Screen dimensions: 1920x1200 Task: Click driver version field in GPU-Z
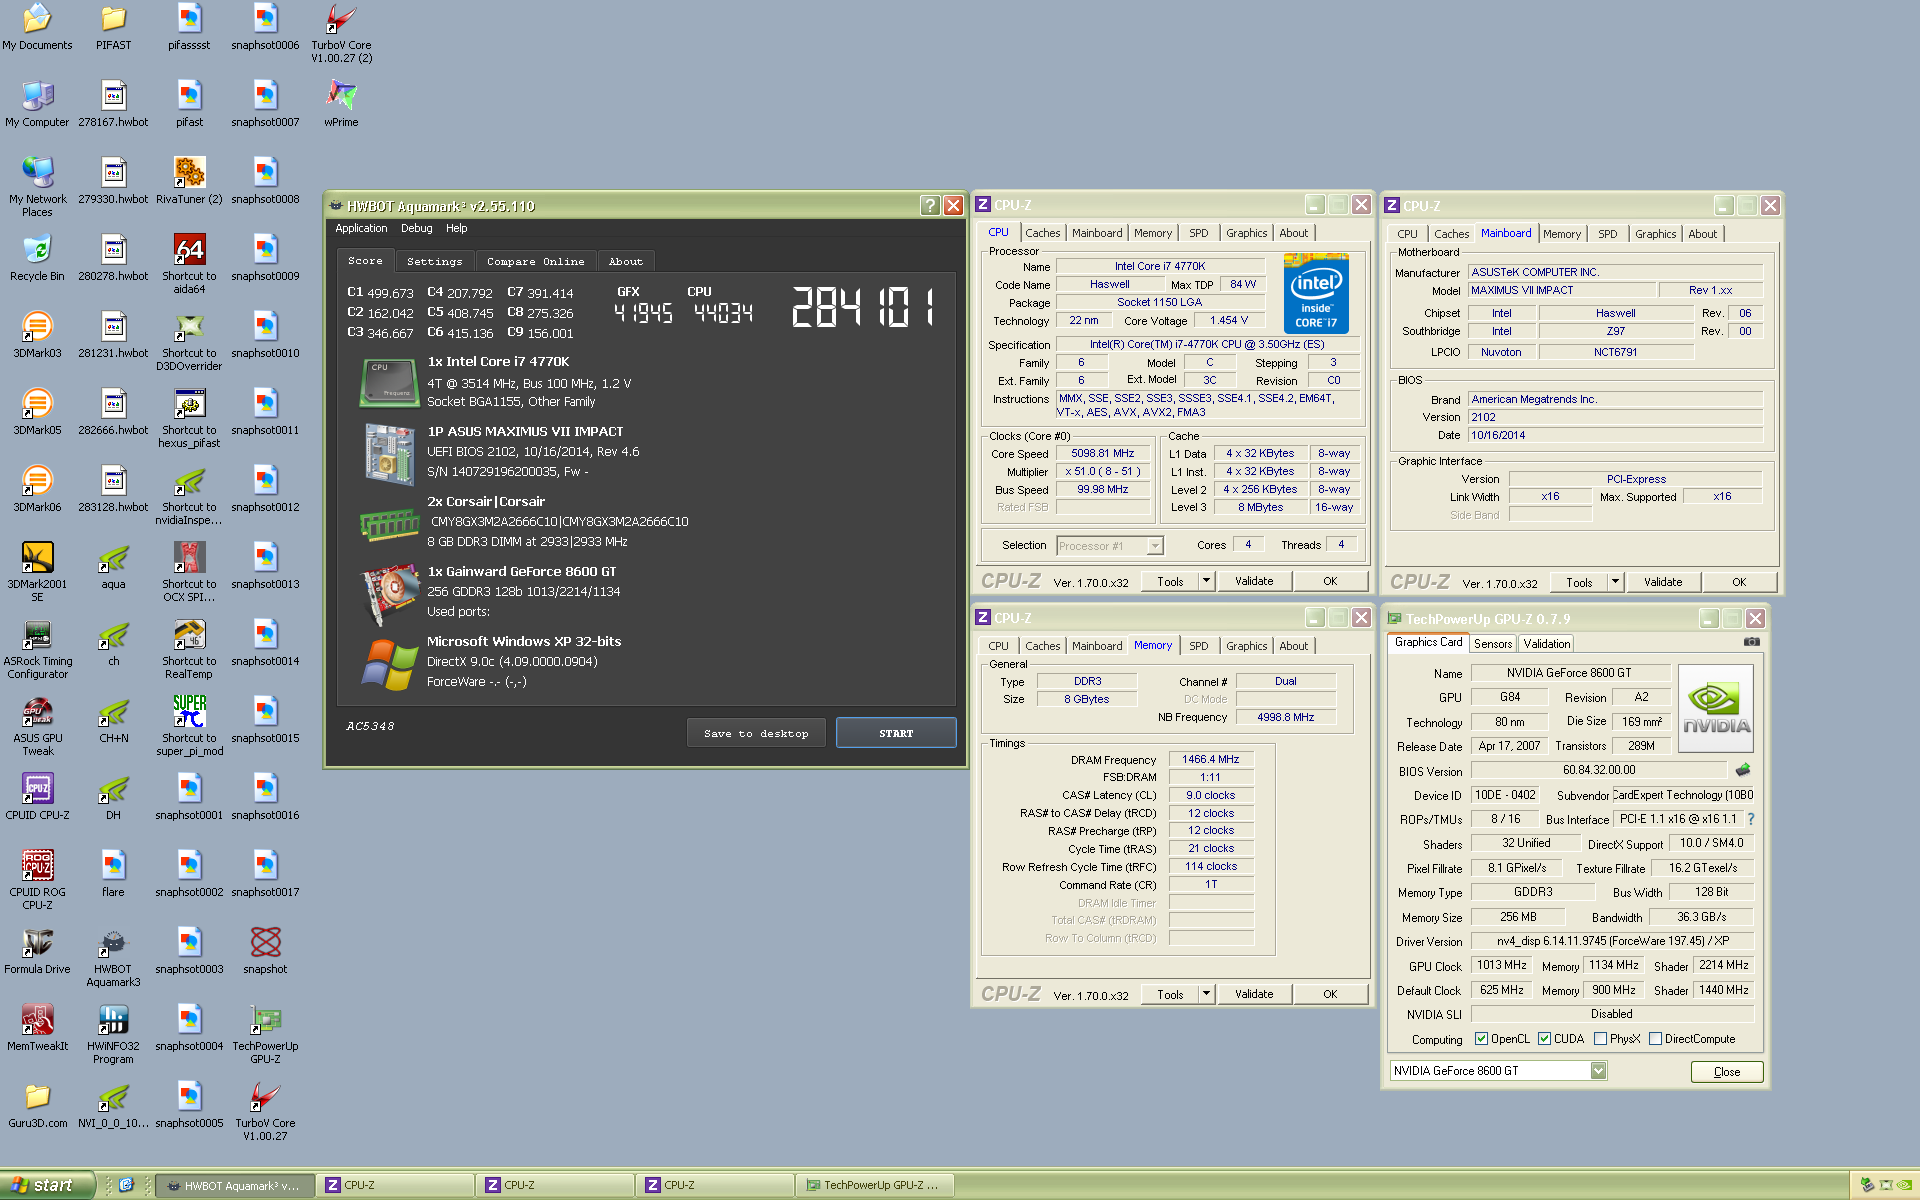[x=1612, y=941]
